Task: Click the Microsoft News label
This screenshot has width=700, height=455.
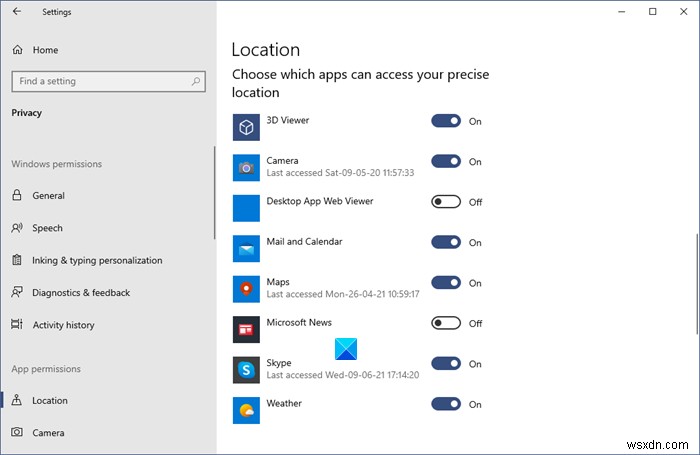Action: (x=299, y=322)
